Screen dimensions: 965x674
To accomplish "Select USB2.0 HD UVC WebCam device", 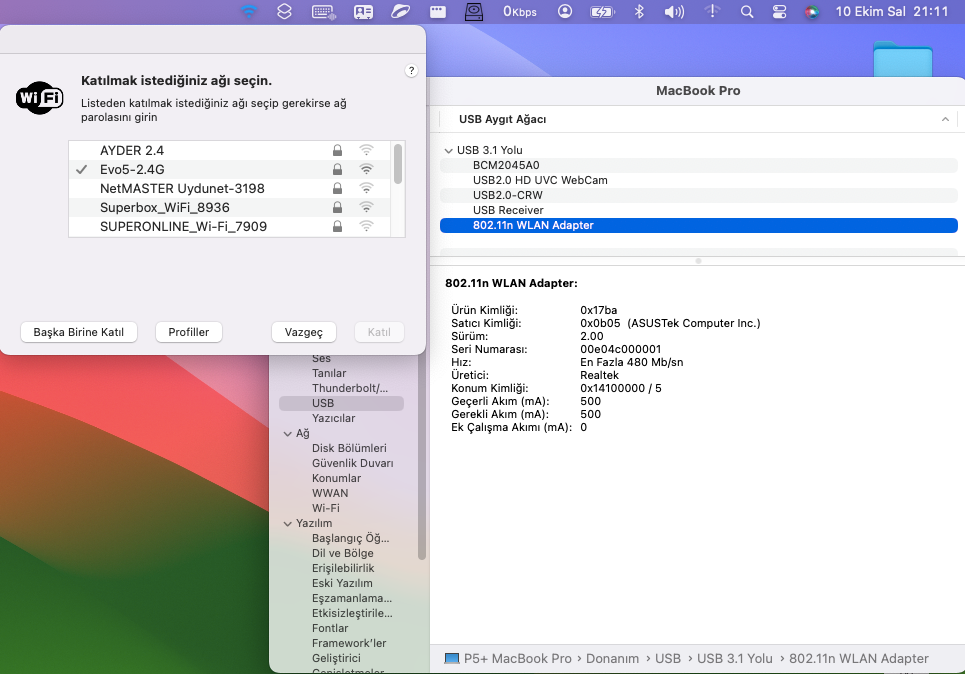I will [x=699, y=180].
